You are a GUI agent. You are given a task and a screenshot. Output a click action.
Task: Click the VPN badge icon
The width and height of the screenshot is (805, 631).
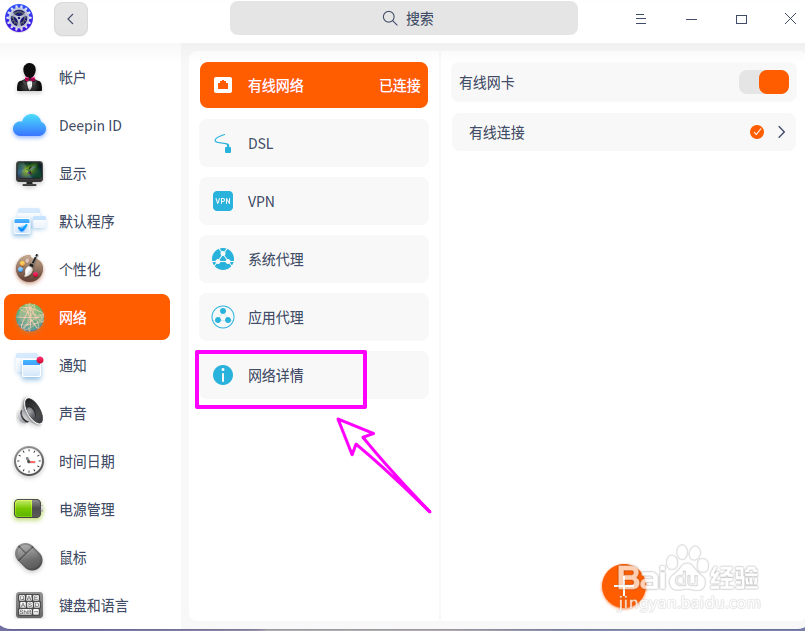tap(223, 201)
